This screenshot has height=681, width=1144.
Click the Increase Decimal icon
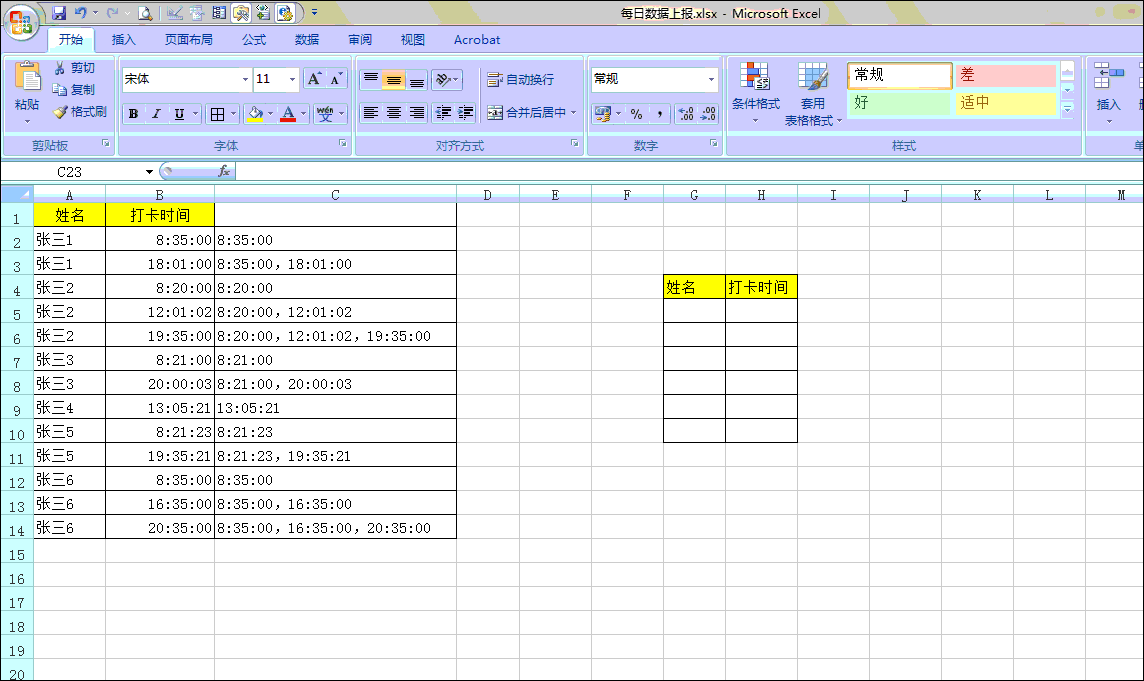point(686,114)
